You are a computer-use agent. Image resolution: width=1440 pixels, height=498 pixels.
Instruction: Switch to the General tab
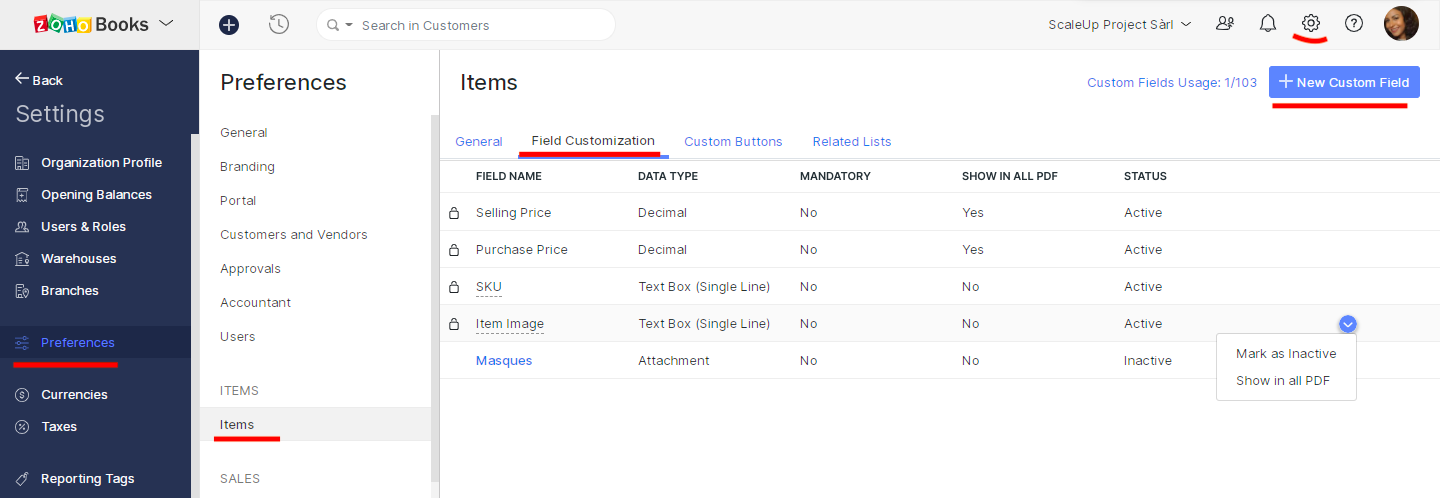tap(479, 142)
